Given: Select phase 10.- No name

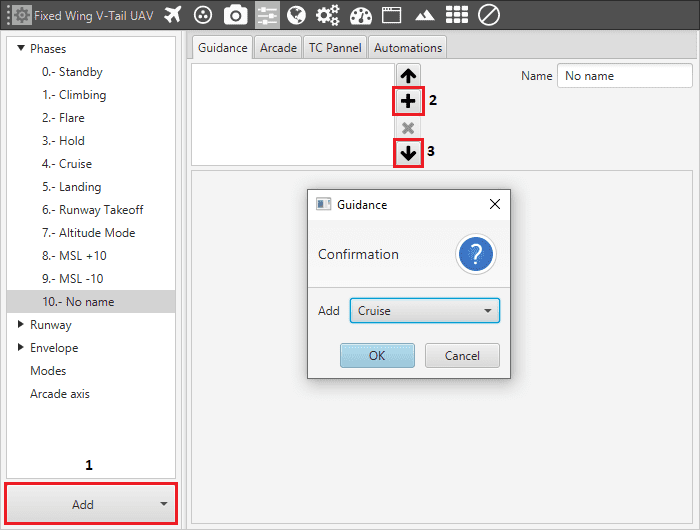Looking at the screenshot, I should (x=91, y=301).
